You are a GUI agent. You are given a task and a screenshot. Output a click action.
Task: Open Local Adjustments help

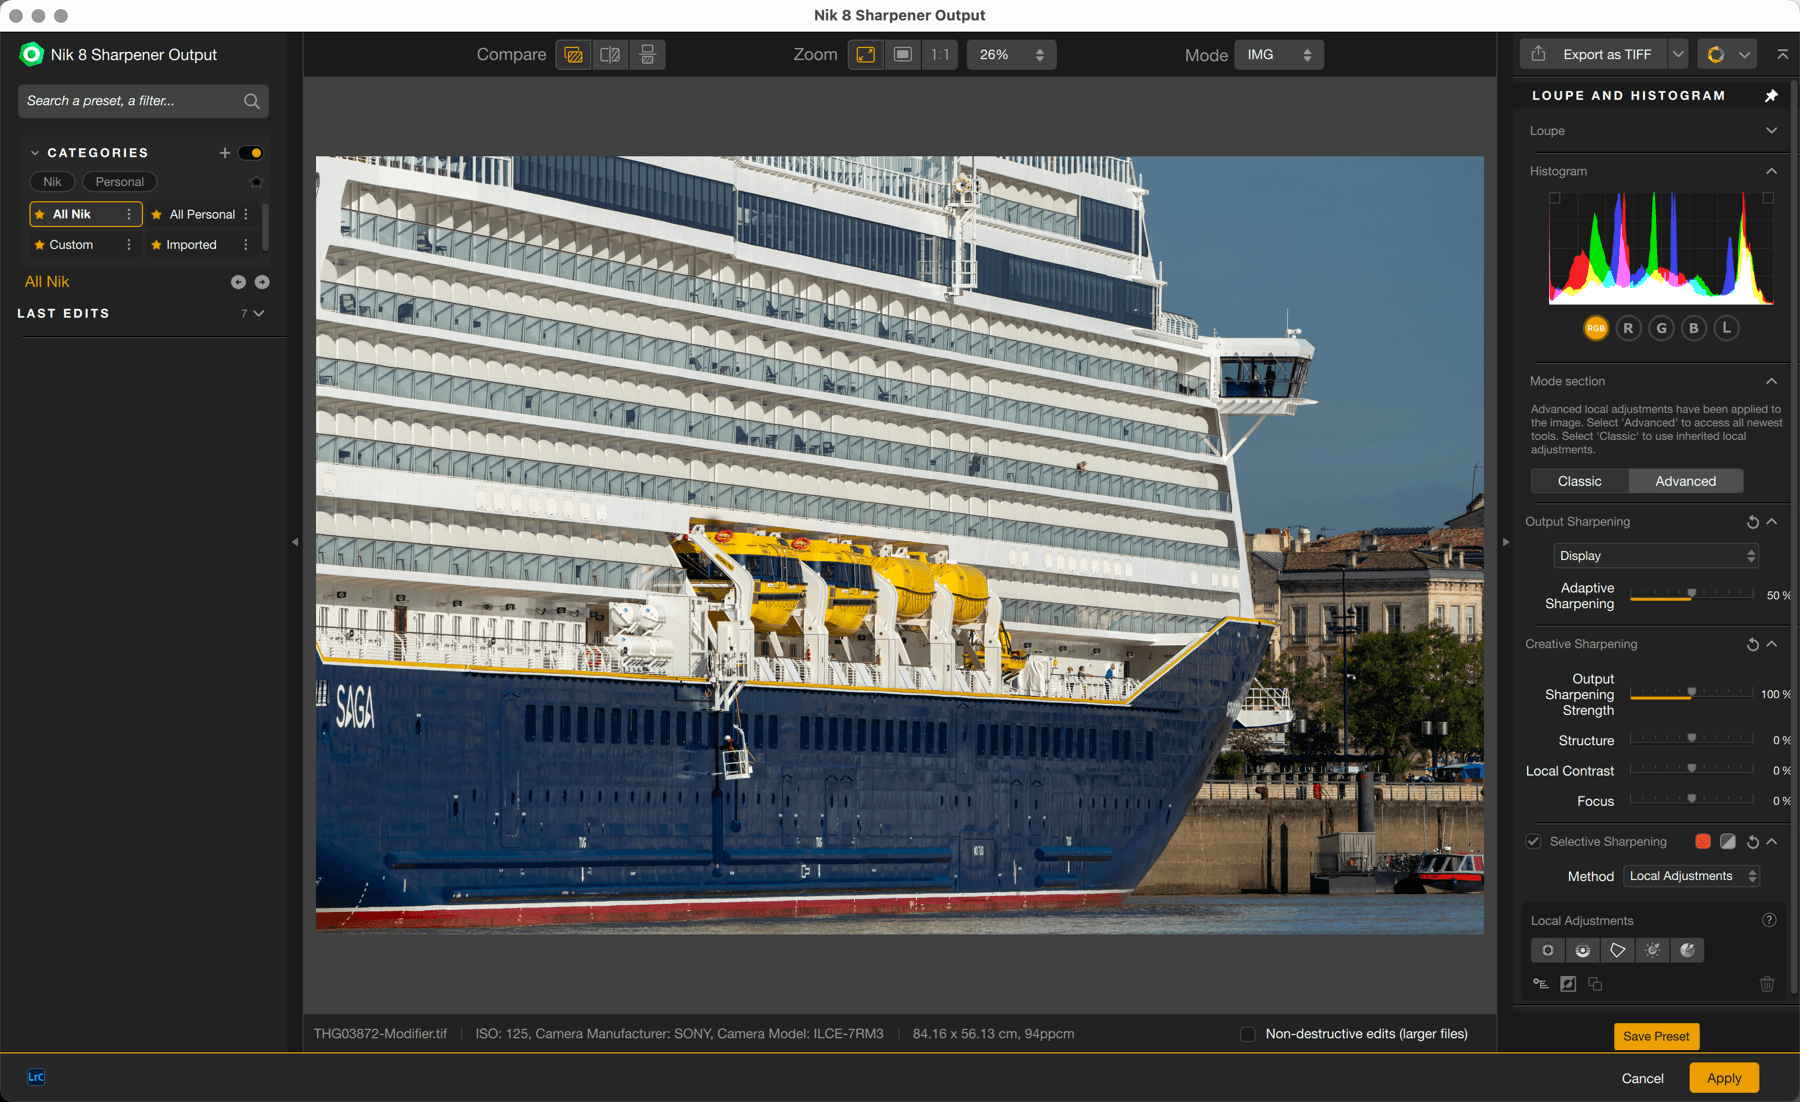tap(1769, 920)
